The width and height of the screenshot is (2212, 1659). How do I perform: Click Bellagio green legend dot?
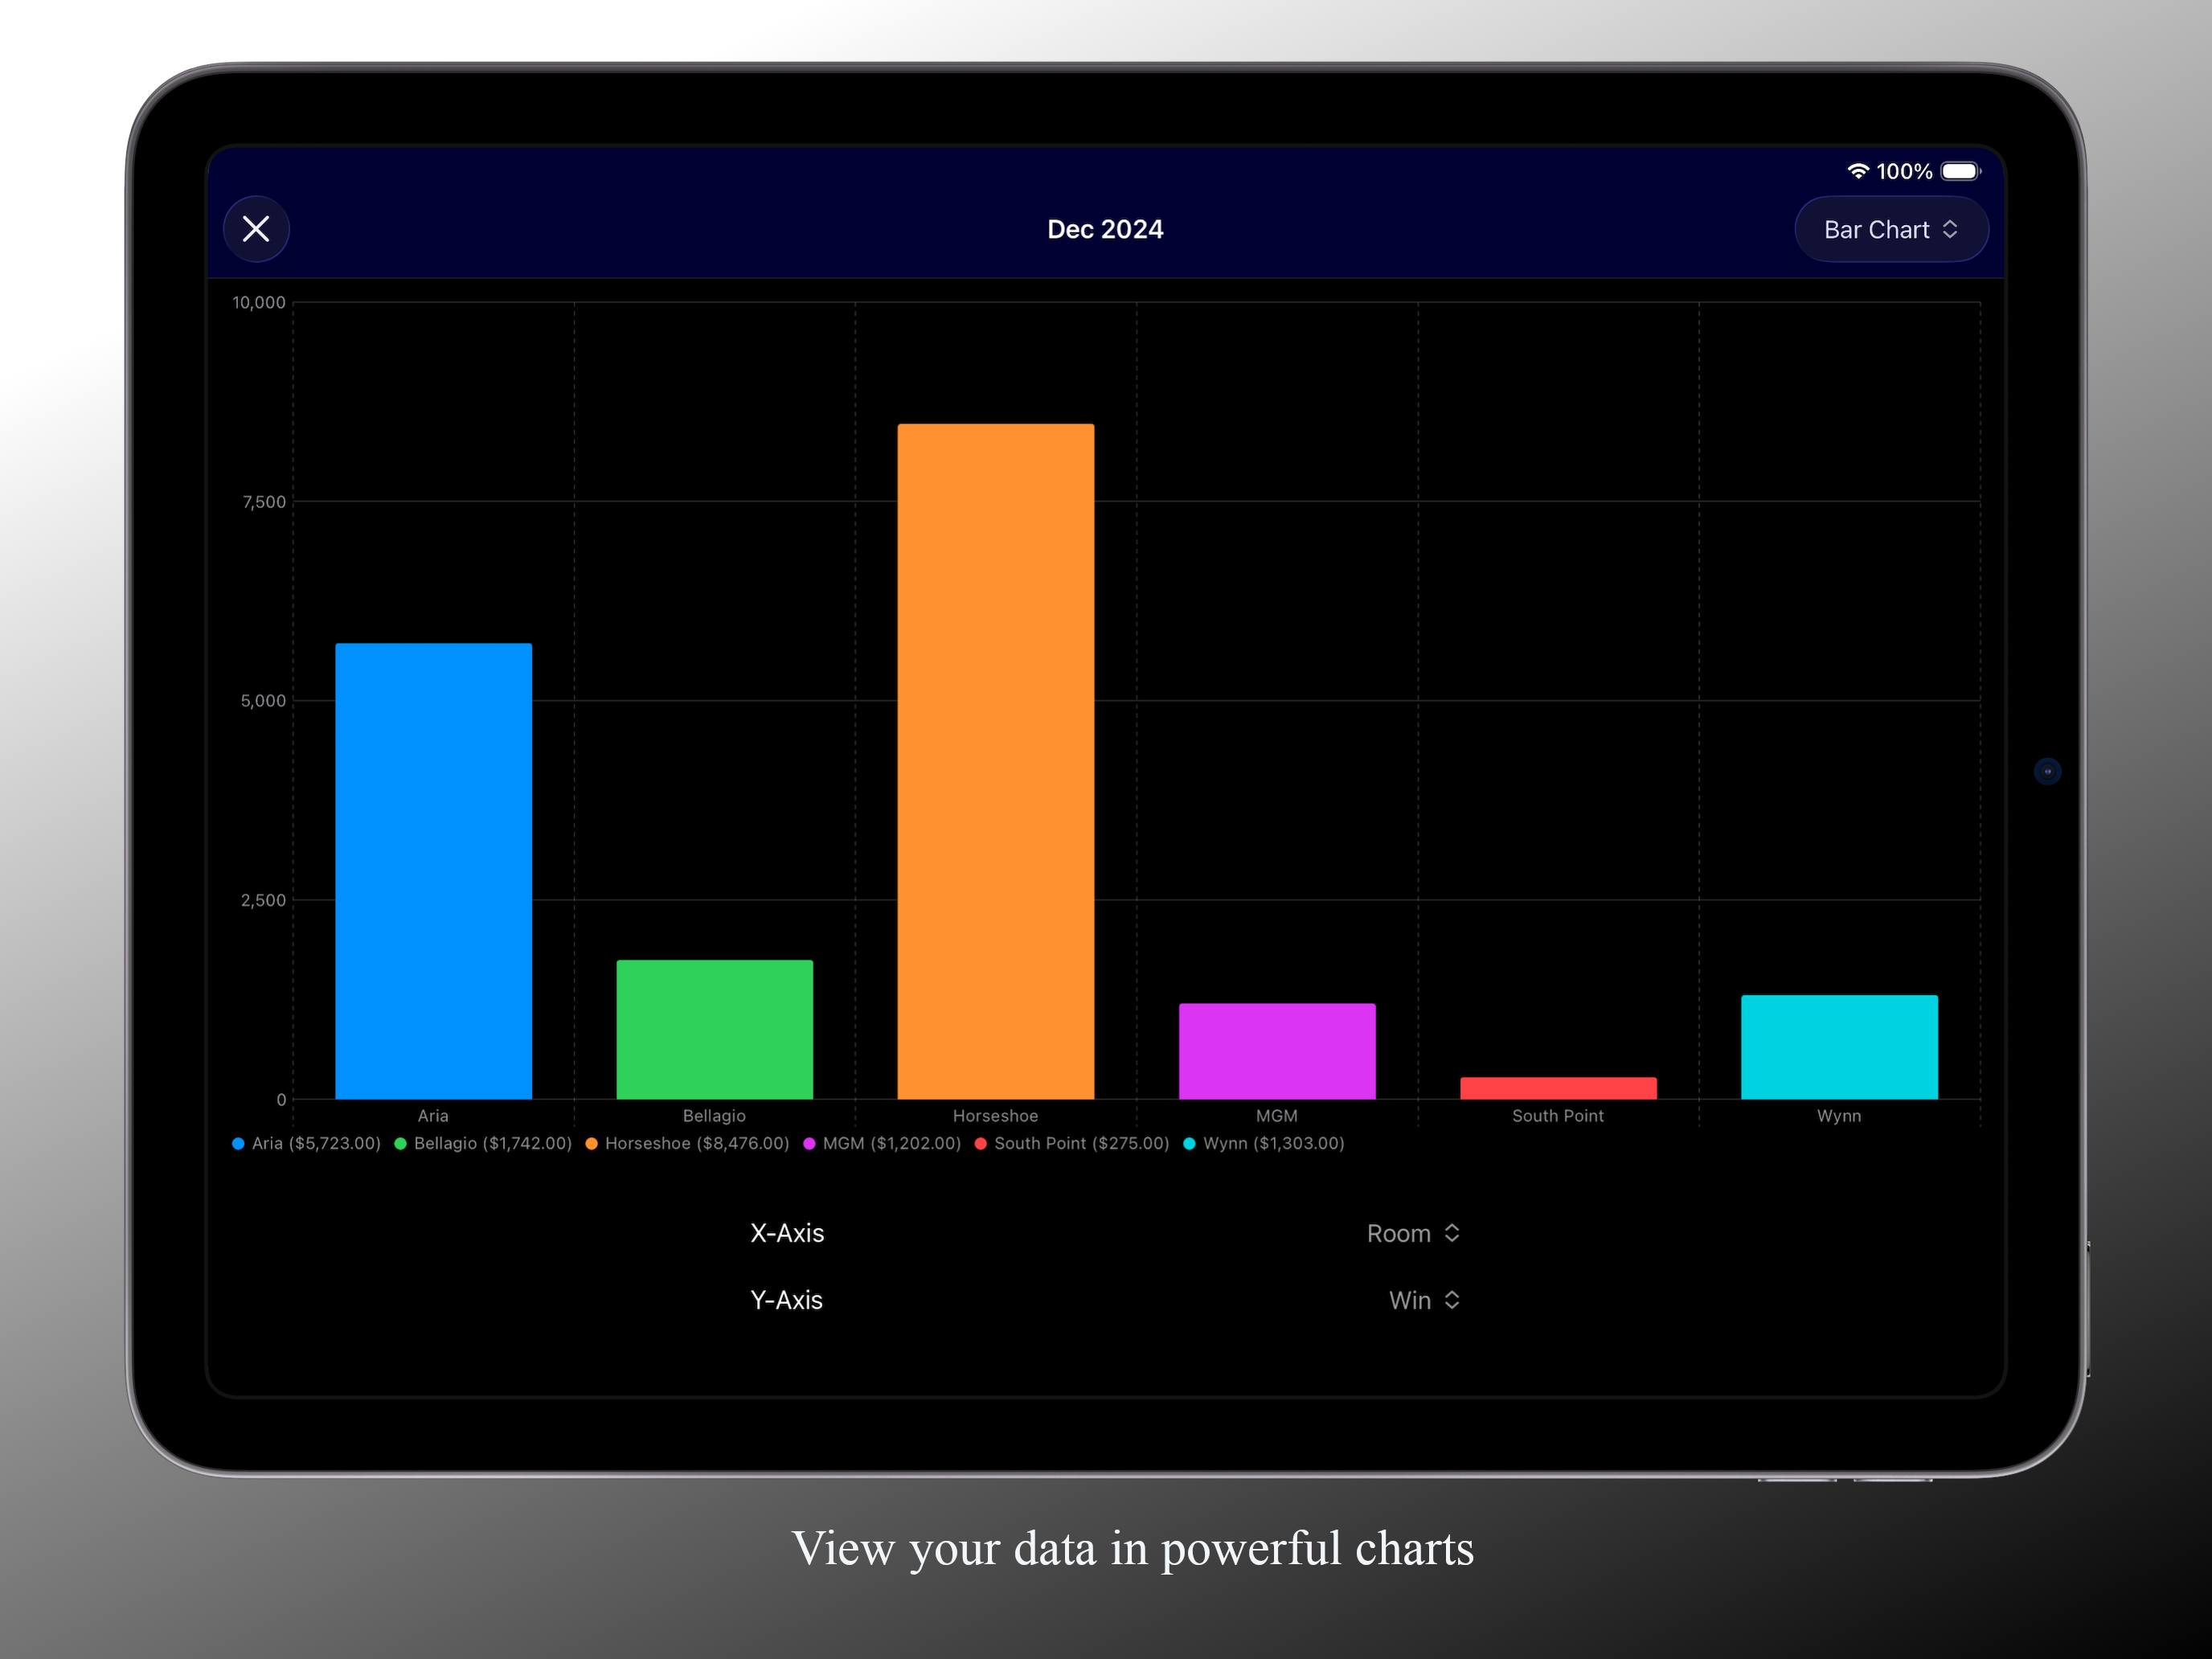pyautogui.click(x=400, y=1143)
